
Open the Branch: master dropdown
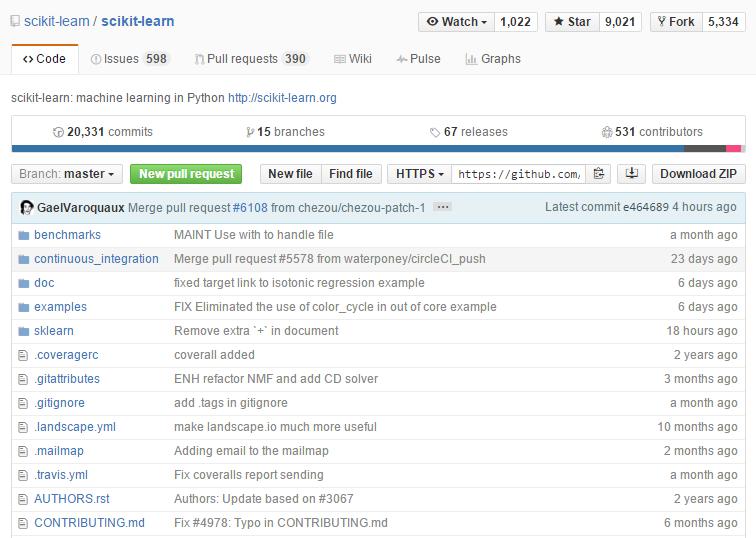click(x=67, y=174)
